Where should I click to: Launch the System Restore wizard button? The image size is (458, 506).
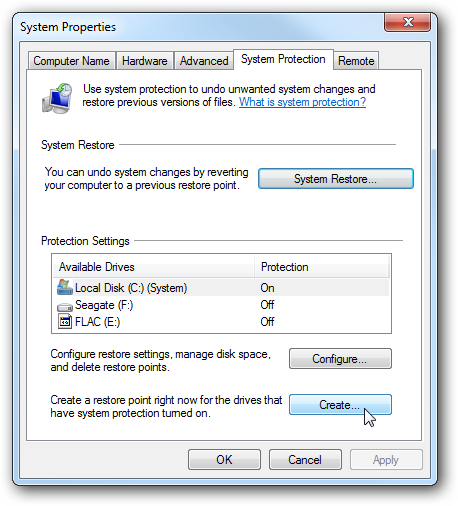pyautogui.click(x=336, y=179)
